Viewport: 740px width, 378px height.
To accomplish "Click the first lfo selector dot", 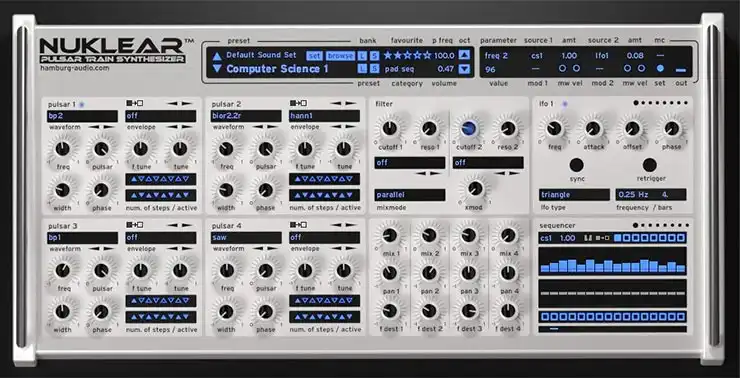I will [x=636, y=103].
